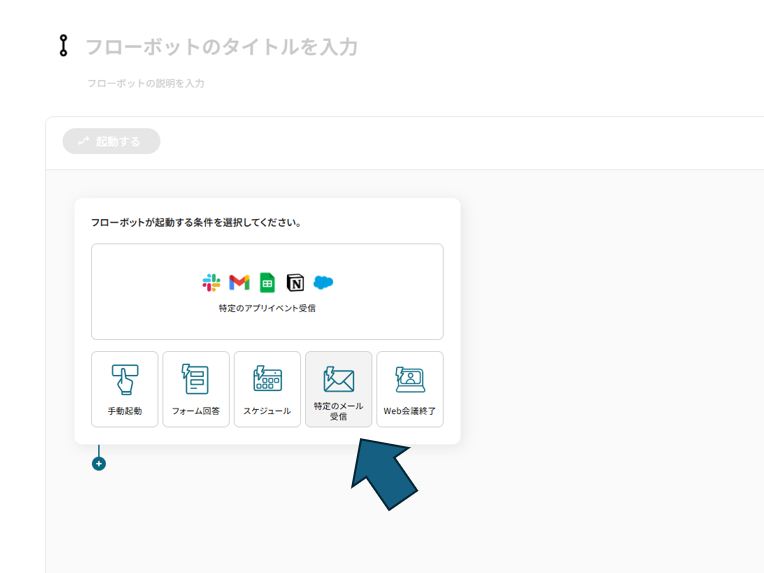Pick the スケジュール calendar trigger icon
Viewport: 764px width, 573px height.
pos(267,379)
